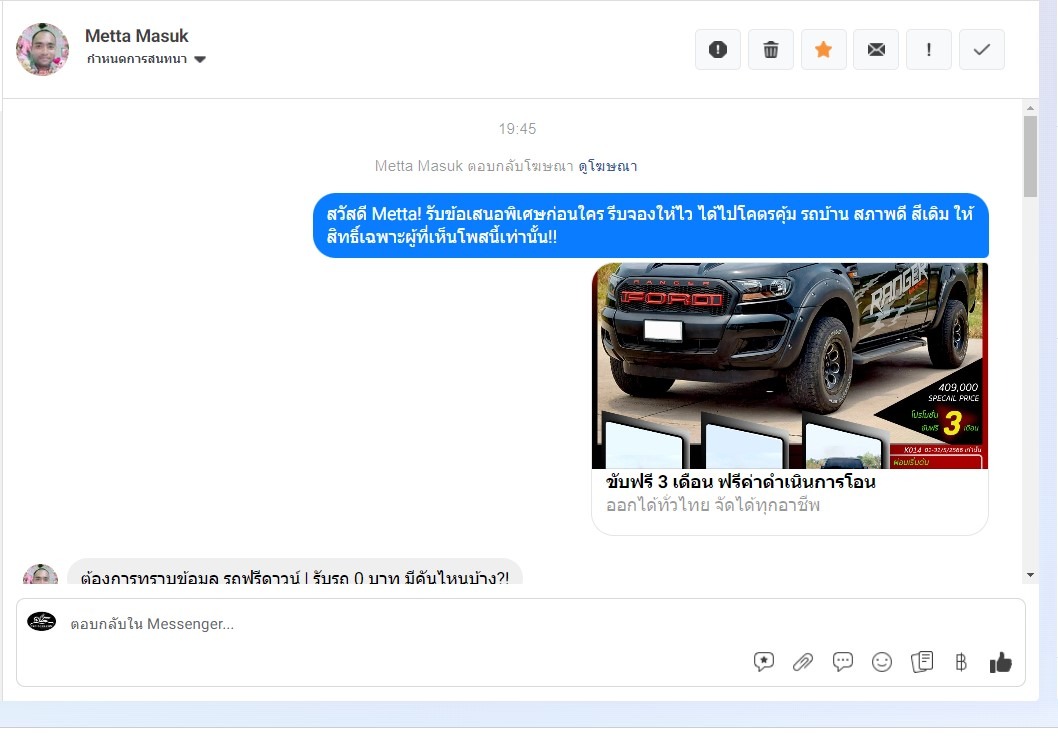
Task: Click the incoming message ต้องการทราบข้อมูล
Action: 294,572
